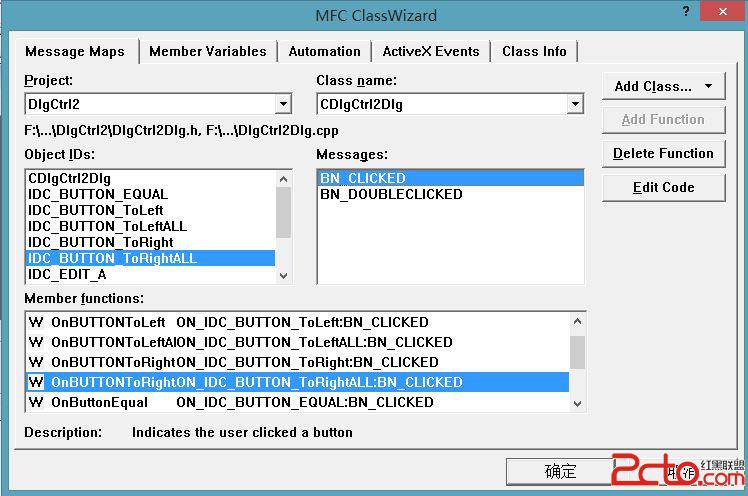The height and width of the screenshot is (496, 748).
Task: Open Add Class dropdown arrow menu
Action: click(x=709, y=86)
